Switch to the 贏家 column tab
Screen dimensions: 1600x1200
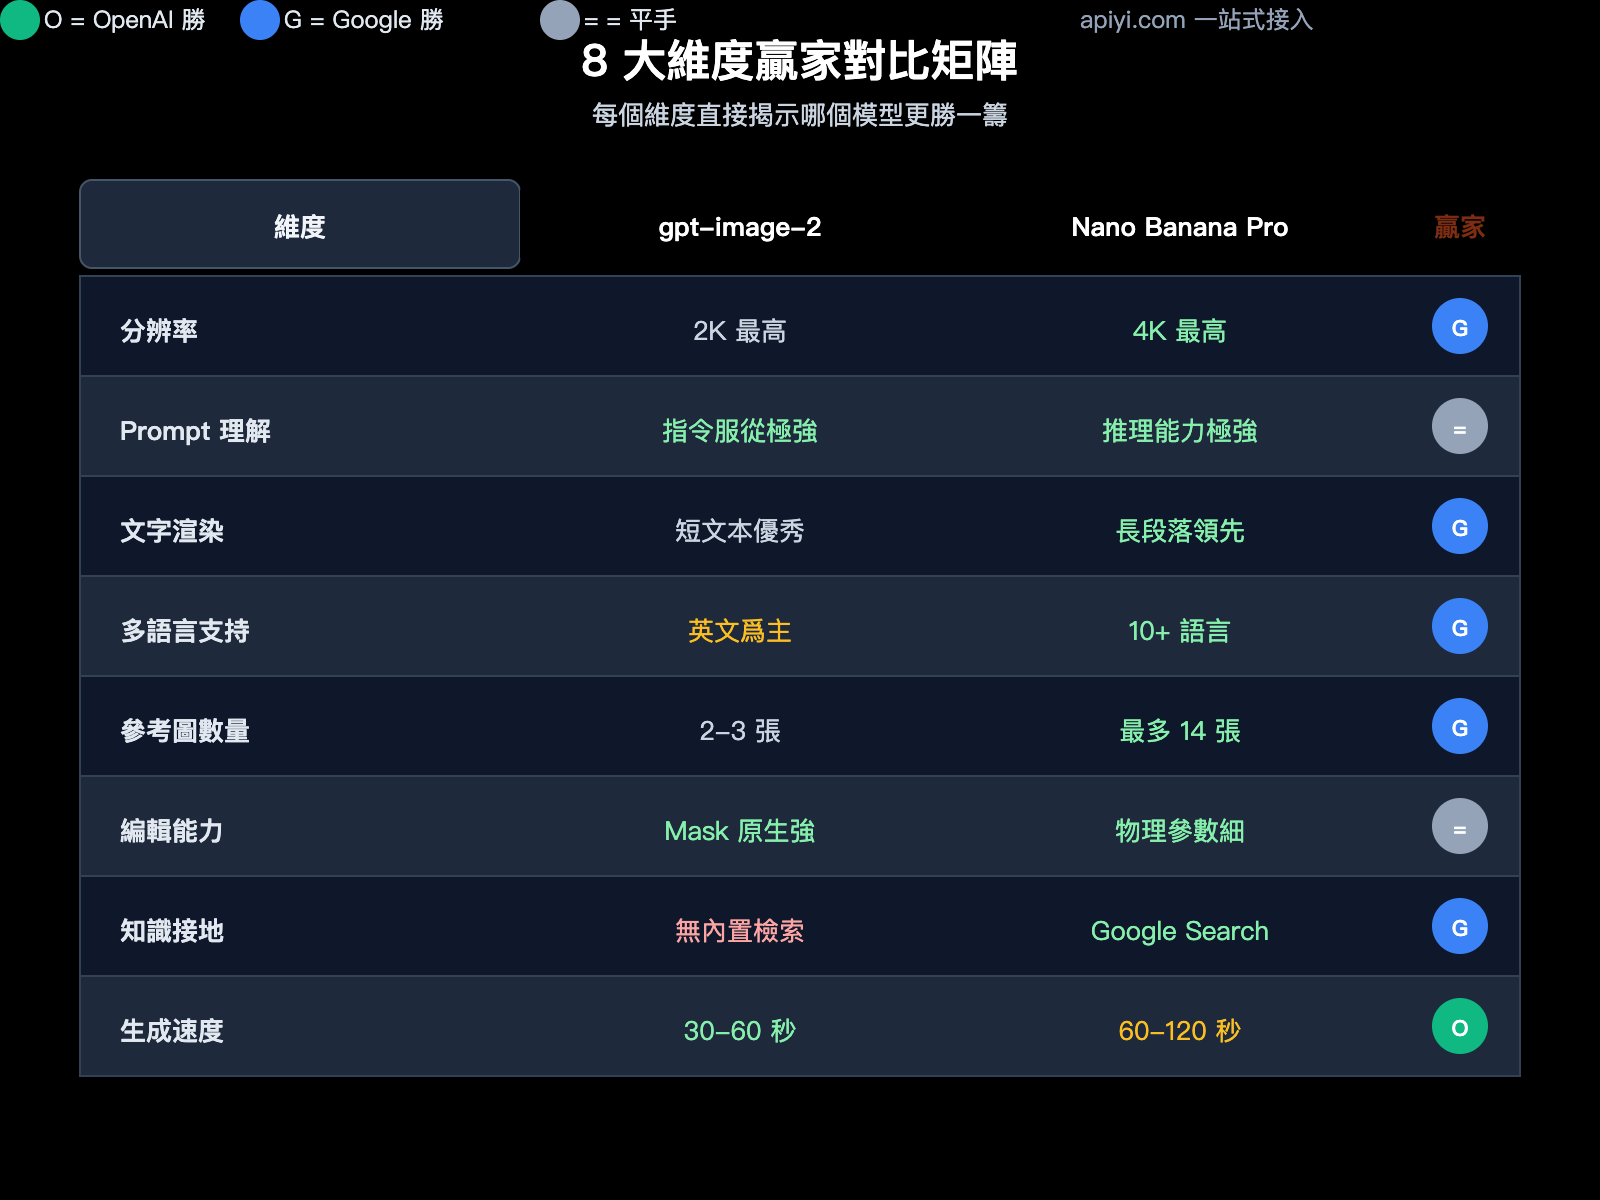(x=1458, y=227)
